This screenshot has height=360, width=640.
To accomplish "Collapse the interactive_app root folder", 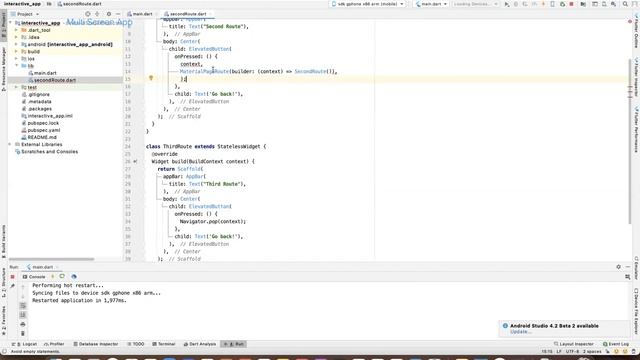I will pyautogui.click(x=11, y=23).
